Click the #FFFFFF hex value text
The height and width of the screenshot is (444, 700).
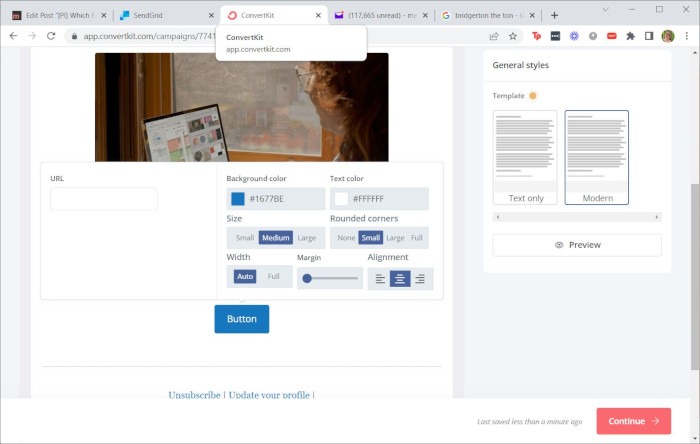pyautogui.click(x=368, y=199)
